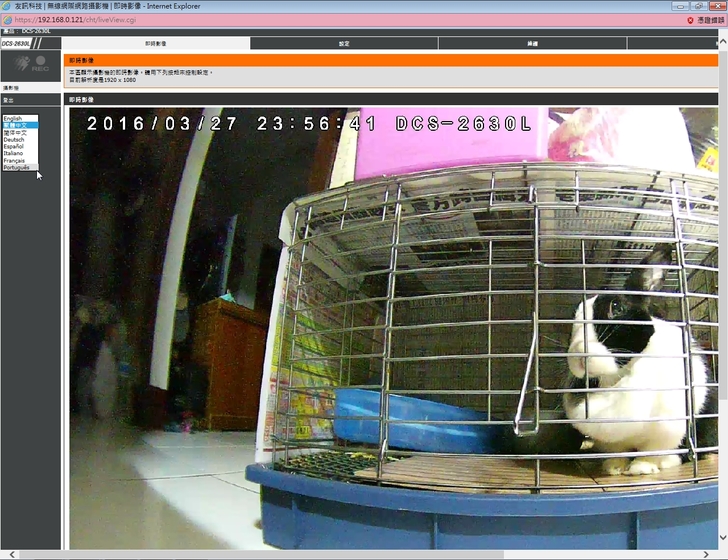Choose Italiano in the language list

click(x=20, y=153)
